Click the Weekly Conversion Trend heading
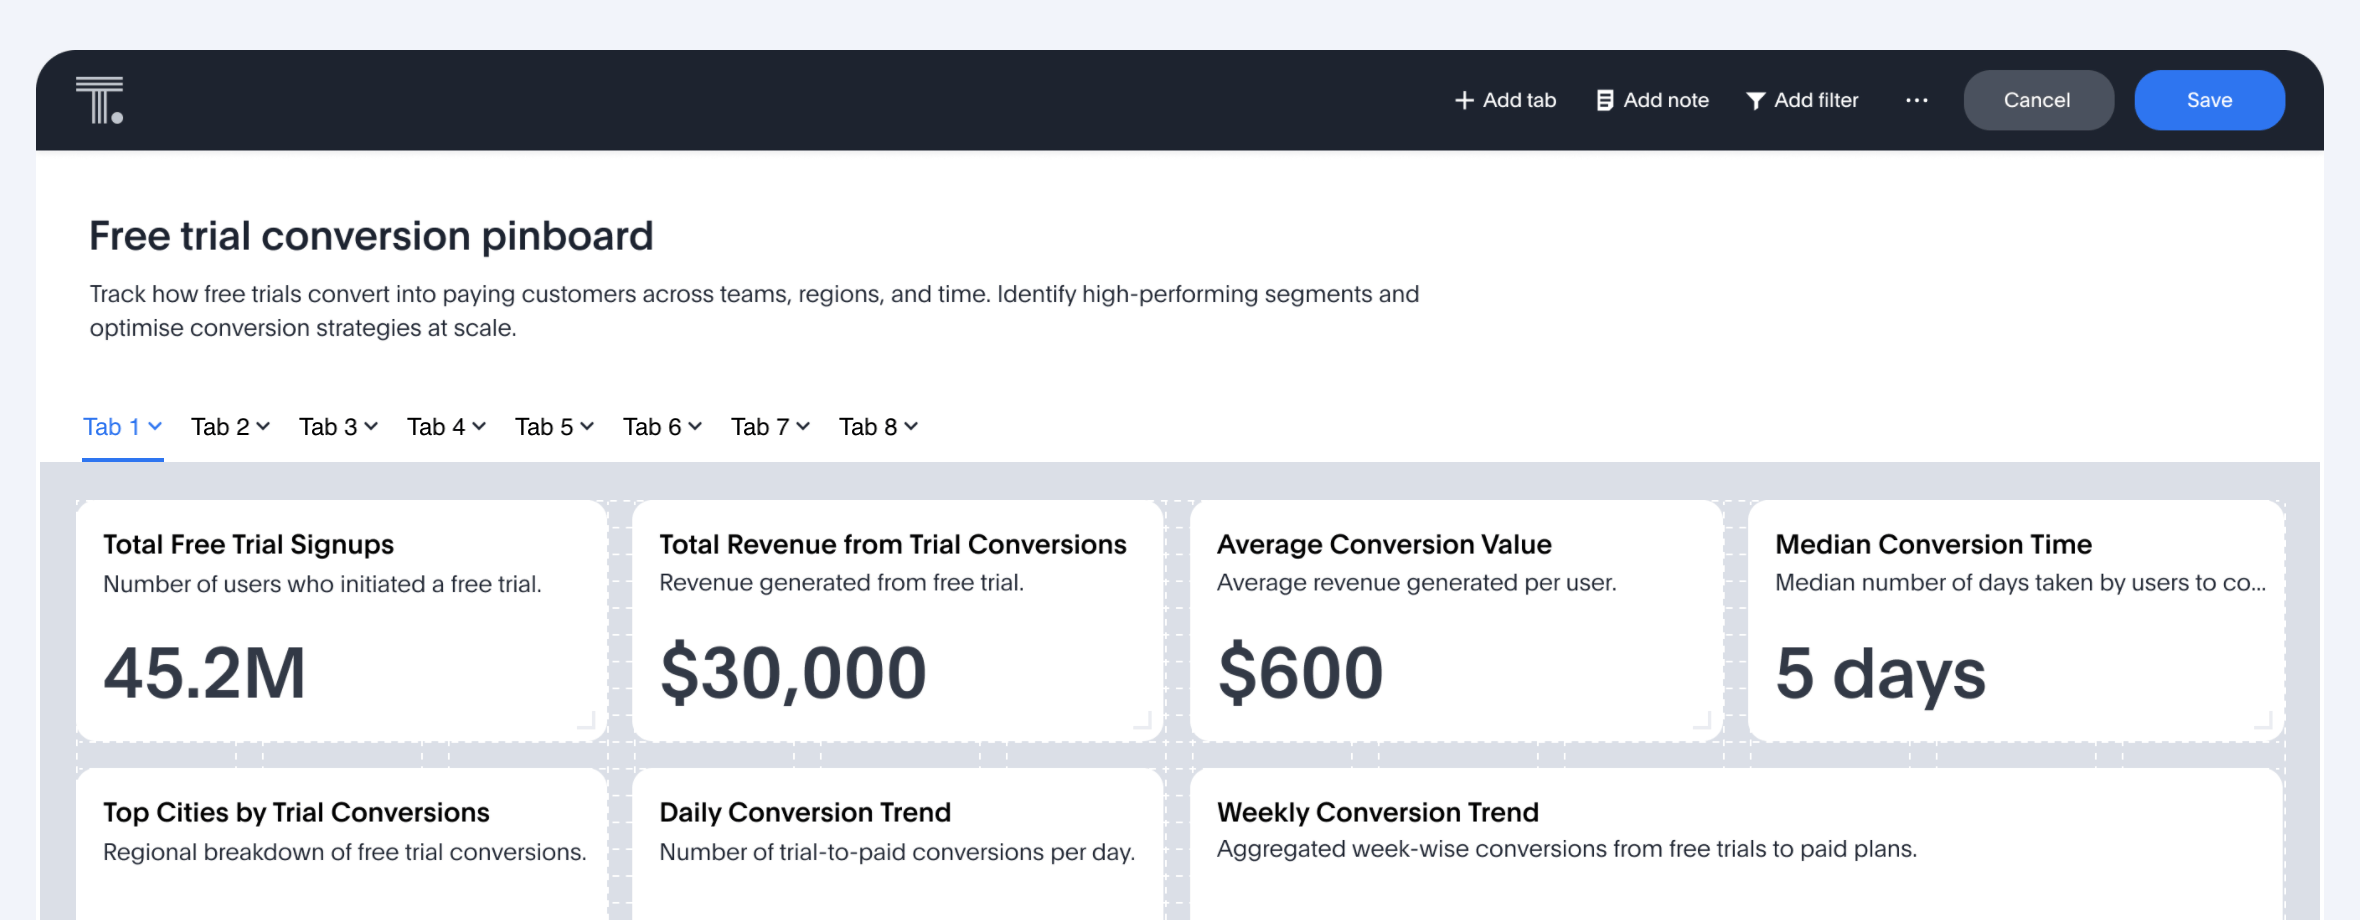This screenshot has width=2360, height=920. 1377,812
